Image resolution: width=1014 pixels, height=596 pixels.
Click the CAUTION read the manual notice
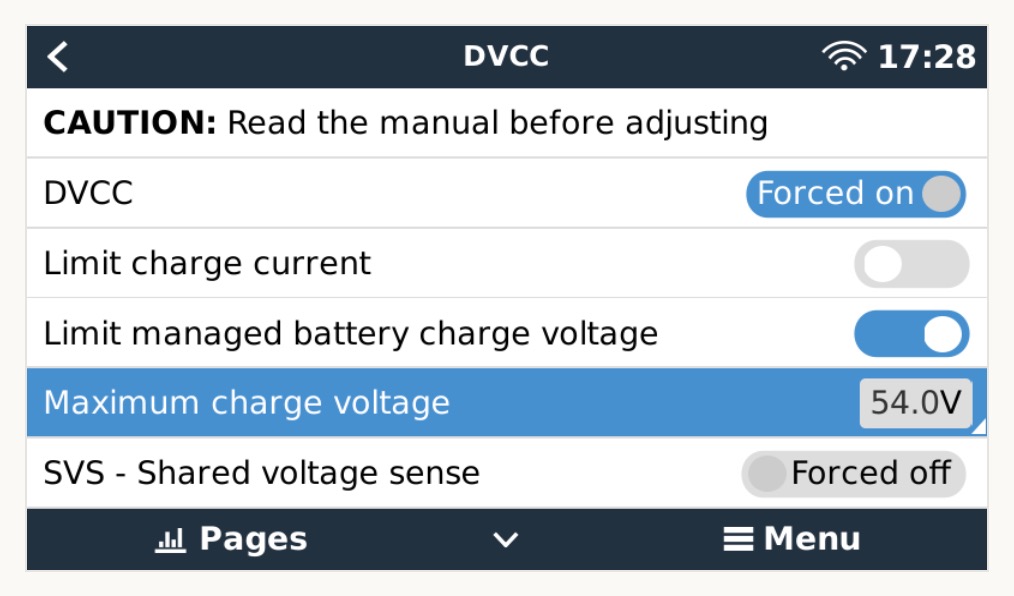(x=405, y=124)
